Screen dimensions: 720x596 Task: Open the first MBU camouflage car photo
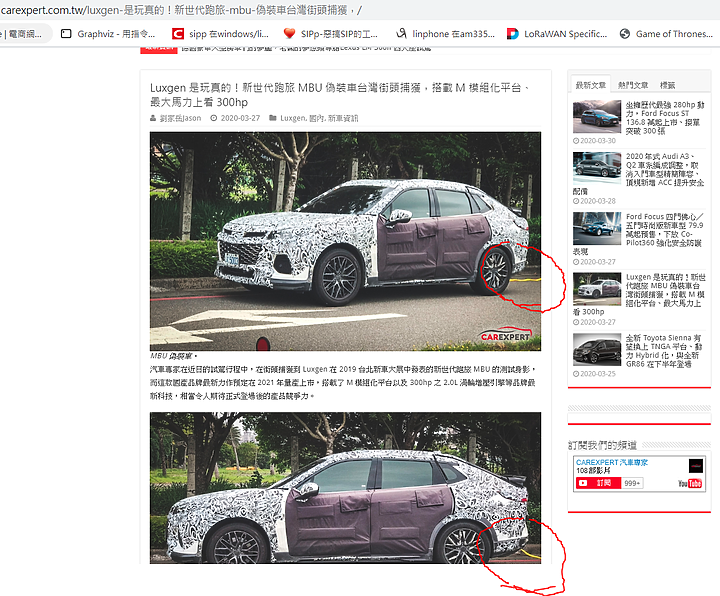(345, 242)
